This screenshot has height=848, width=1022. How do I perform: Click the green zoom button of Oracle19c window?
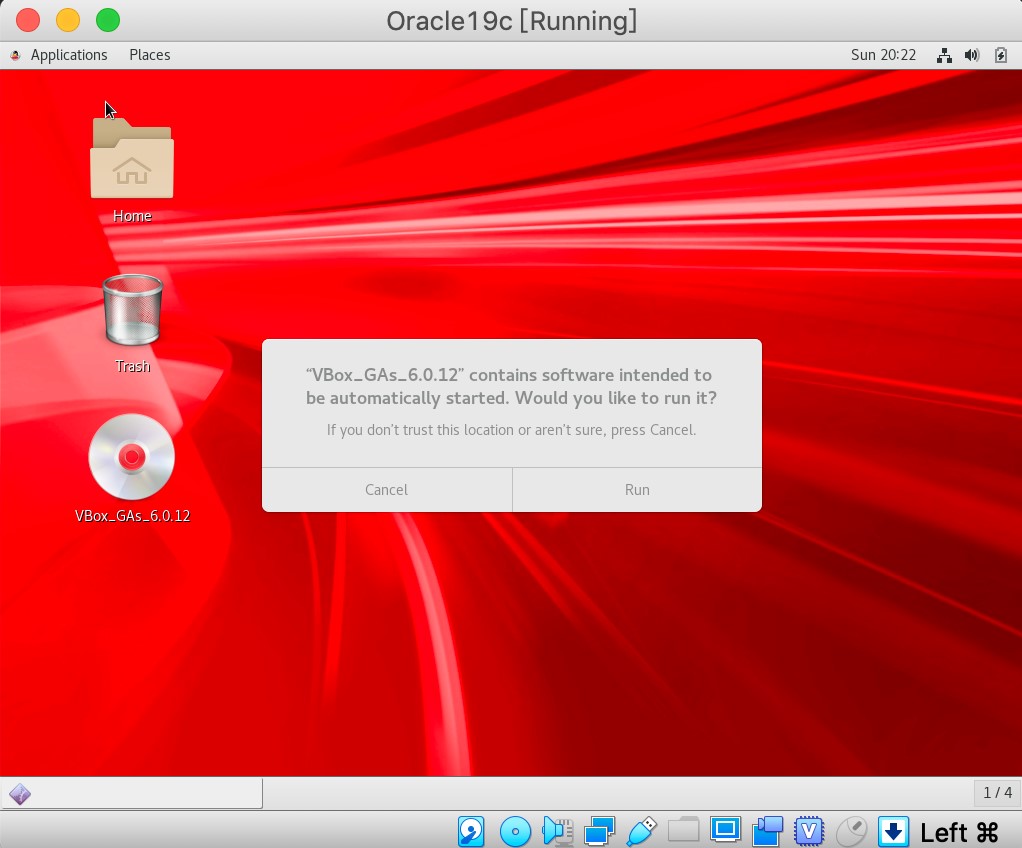click(x=108, y=20)
